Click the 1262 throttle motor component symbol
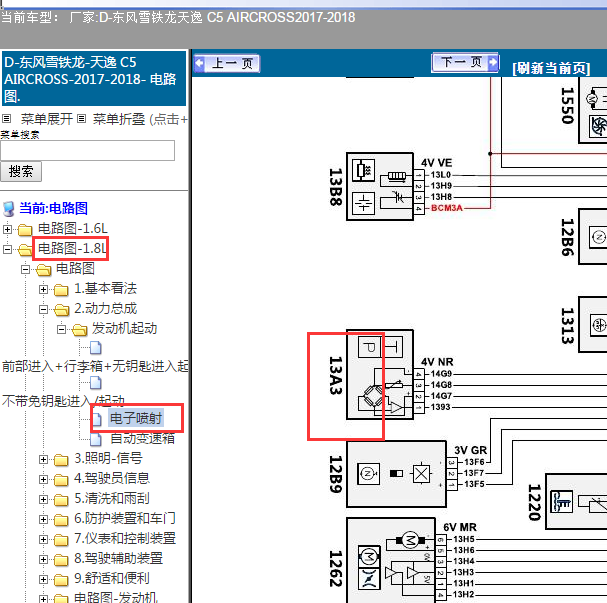The height and width of the screenshot is (603, 607). pos(391,560)
